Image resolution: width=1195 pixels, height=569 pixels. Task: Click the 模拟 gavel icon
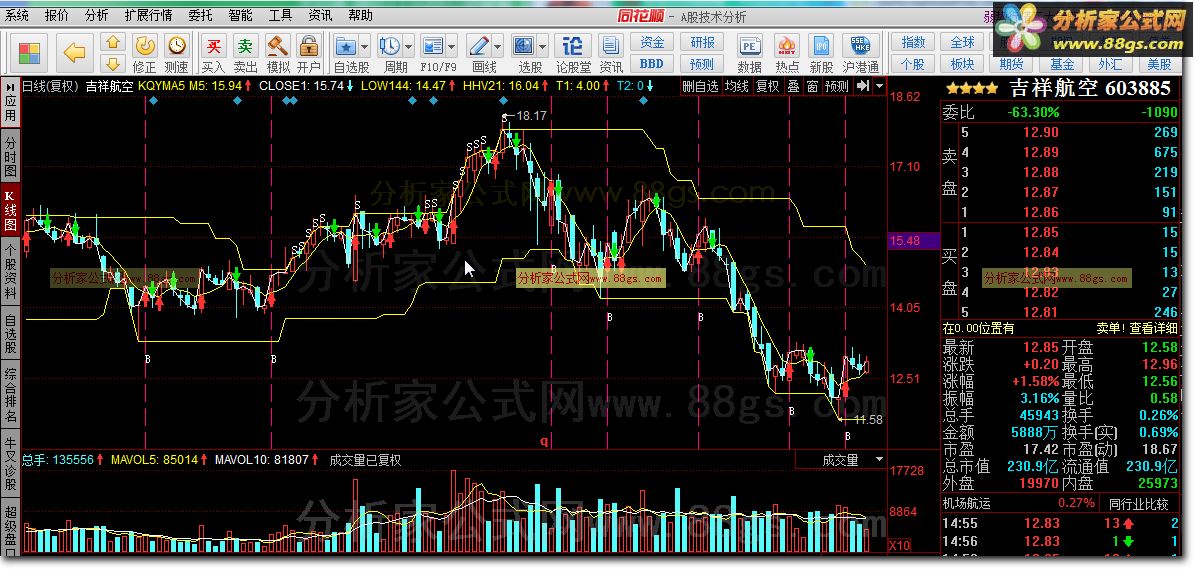click(277, 45)
